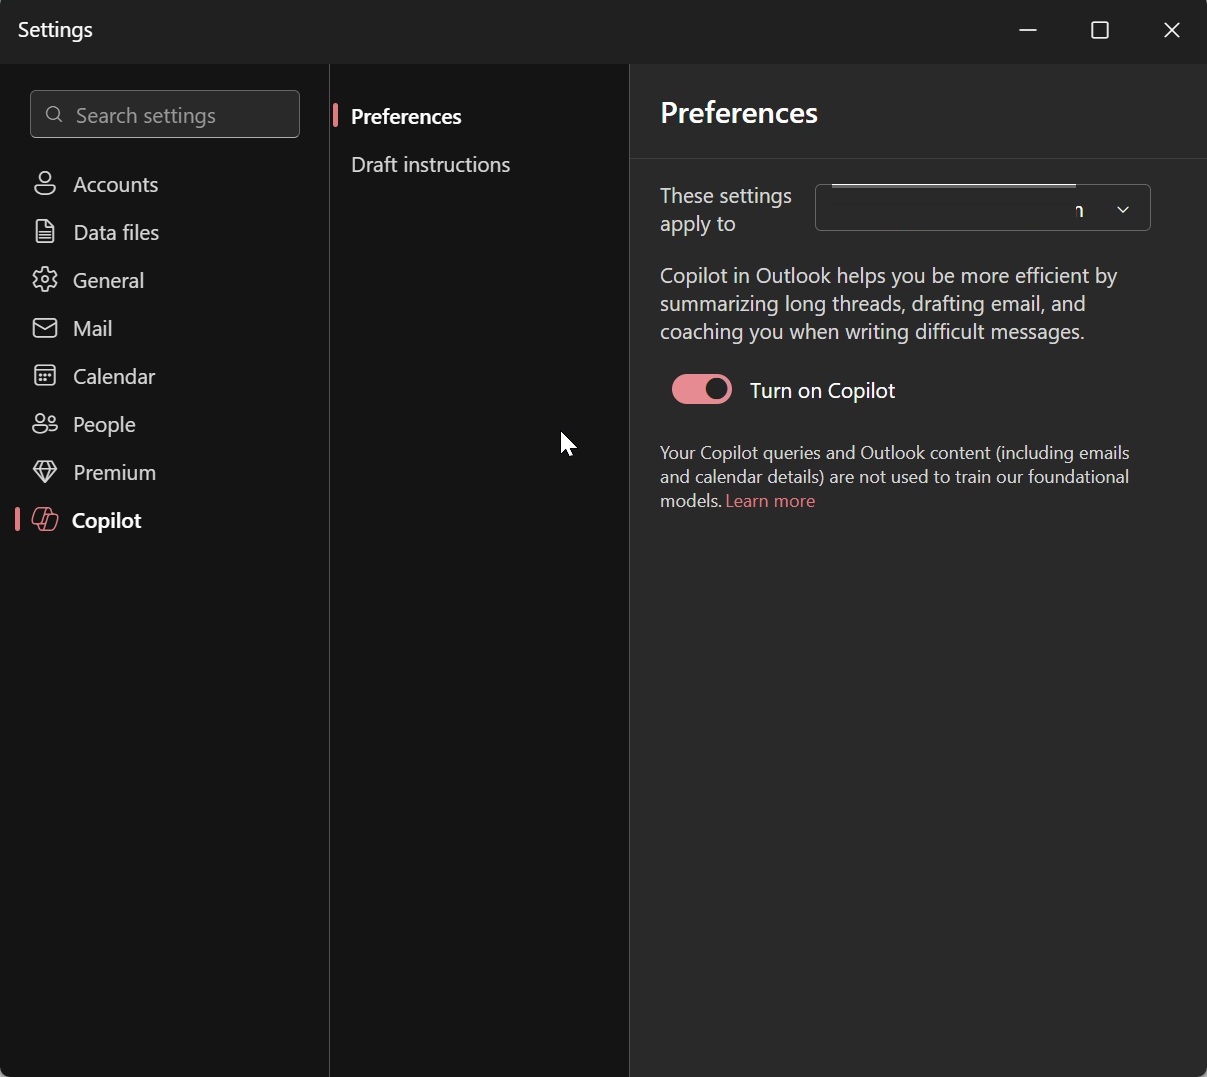Open the 'These settings apply to' account dropdown
This screenshot has height=1077, width=1207.
(984, 208)
